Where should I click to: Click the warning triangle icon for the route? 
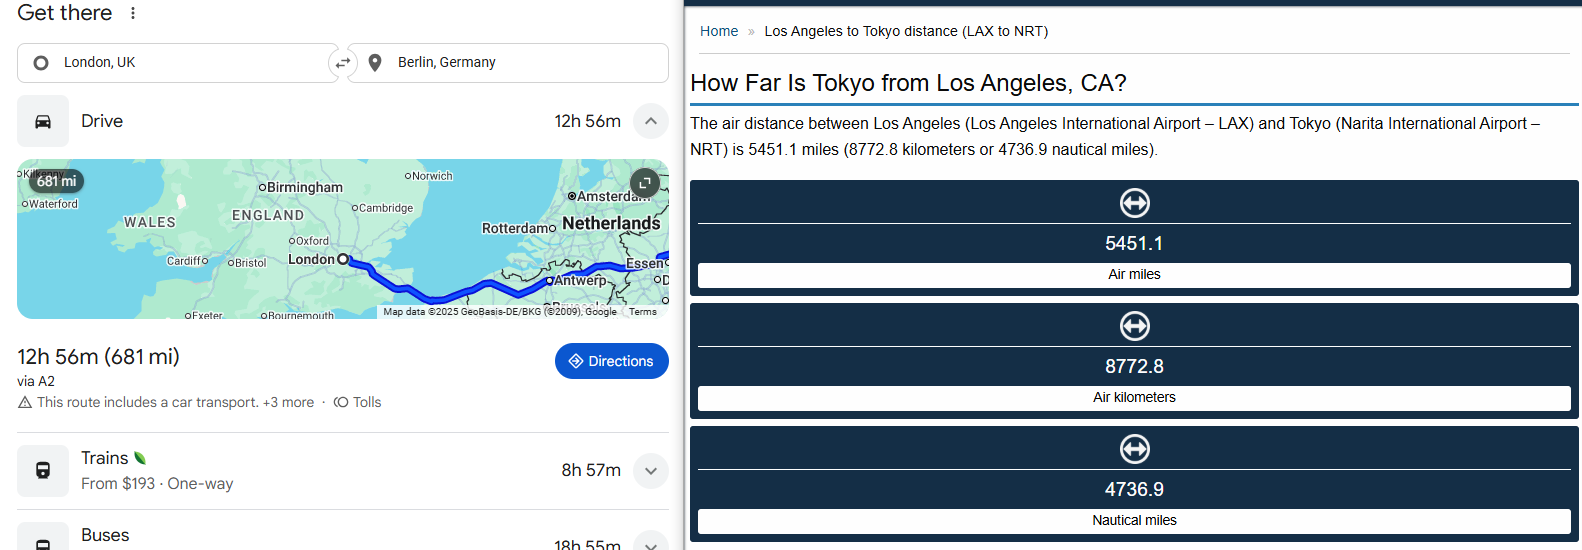(25, 402)
